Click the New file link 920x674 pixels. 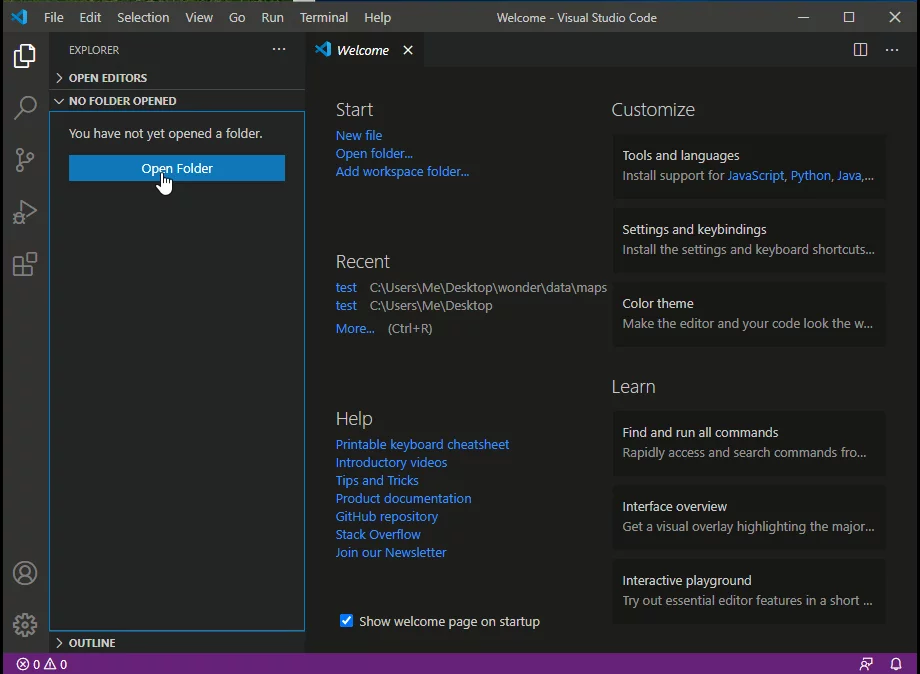pos(358,136)
